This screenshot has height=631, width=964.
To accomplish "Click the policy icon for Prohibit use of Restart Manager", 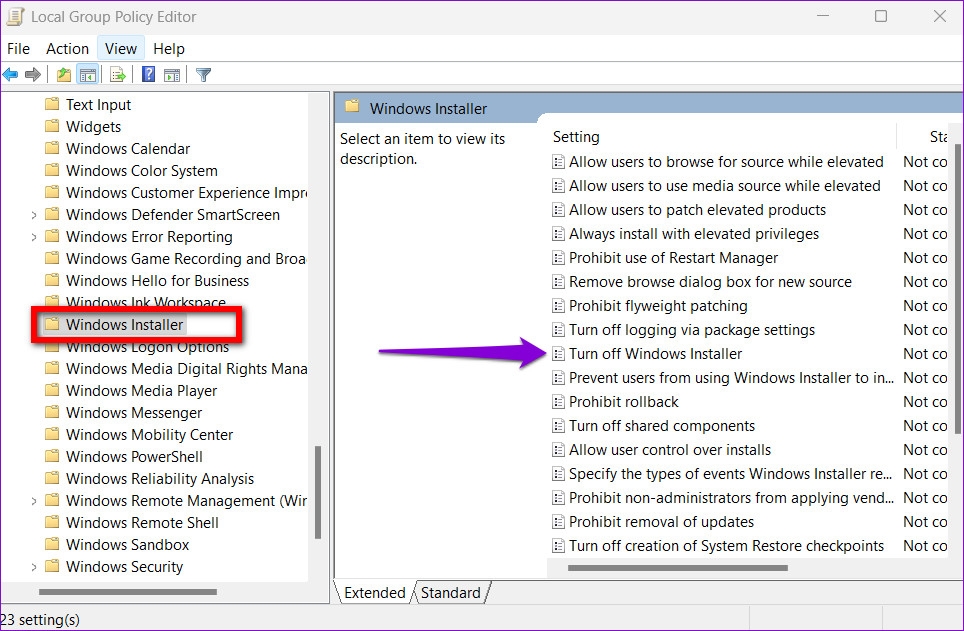I will click(x=558, y=258).
